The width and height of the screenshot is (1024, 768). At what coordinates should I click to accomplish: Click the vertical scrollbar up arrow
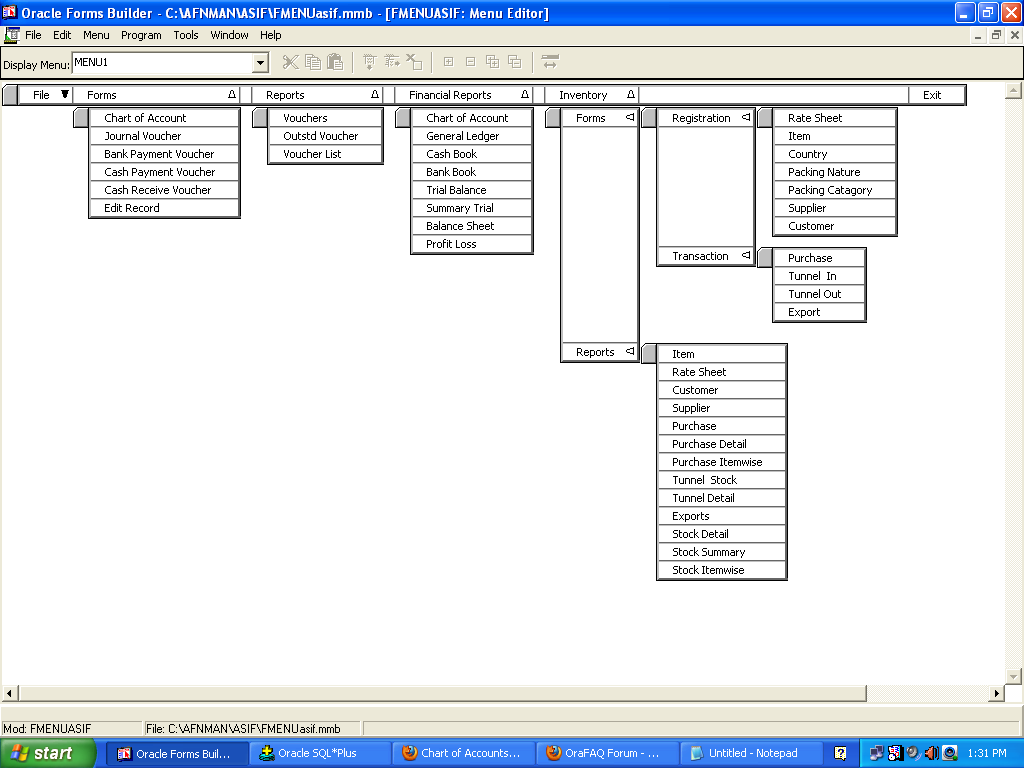(1014, 90)
